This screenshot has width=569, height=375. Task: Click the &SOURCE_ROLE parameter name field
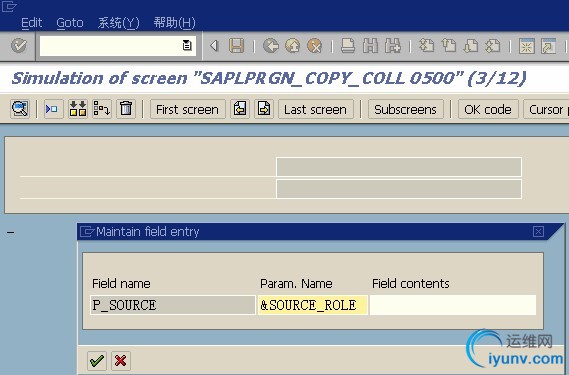(x=313, y=305)
